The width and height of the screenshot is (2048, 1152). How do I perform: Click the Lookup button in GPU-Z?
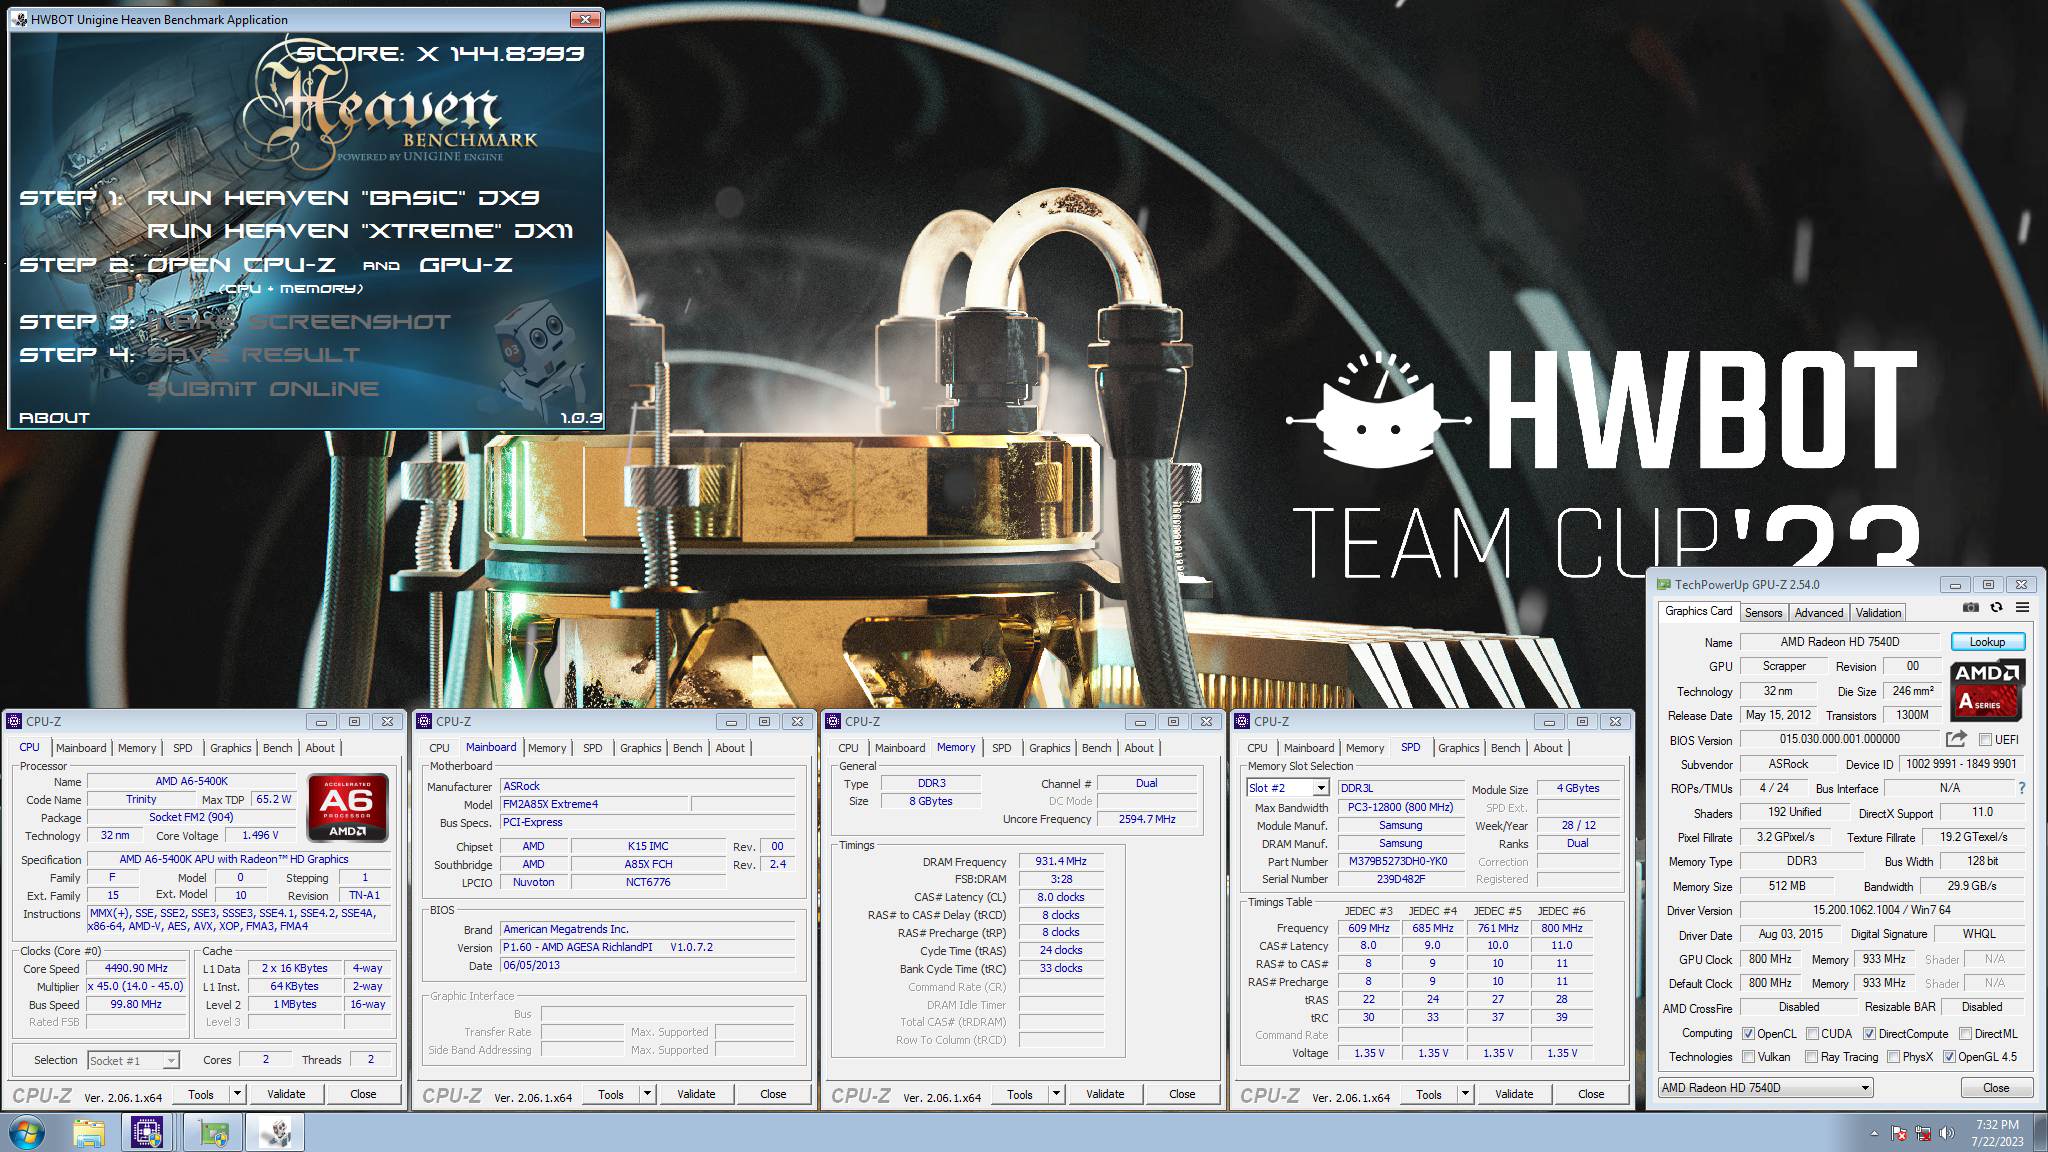pos(1987,642)
